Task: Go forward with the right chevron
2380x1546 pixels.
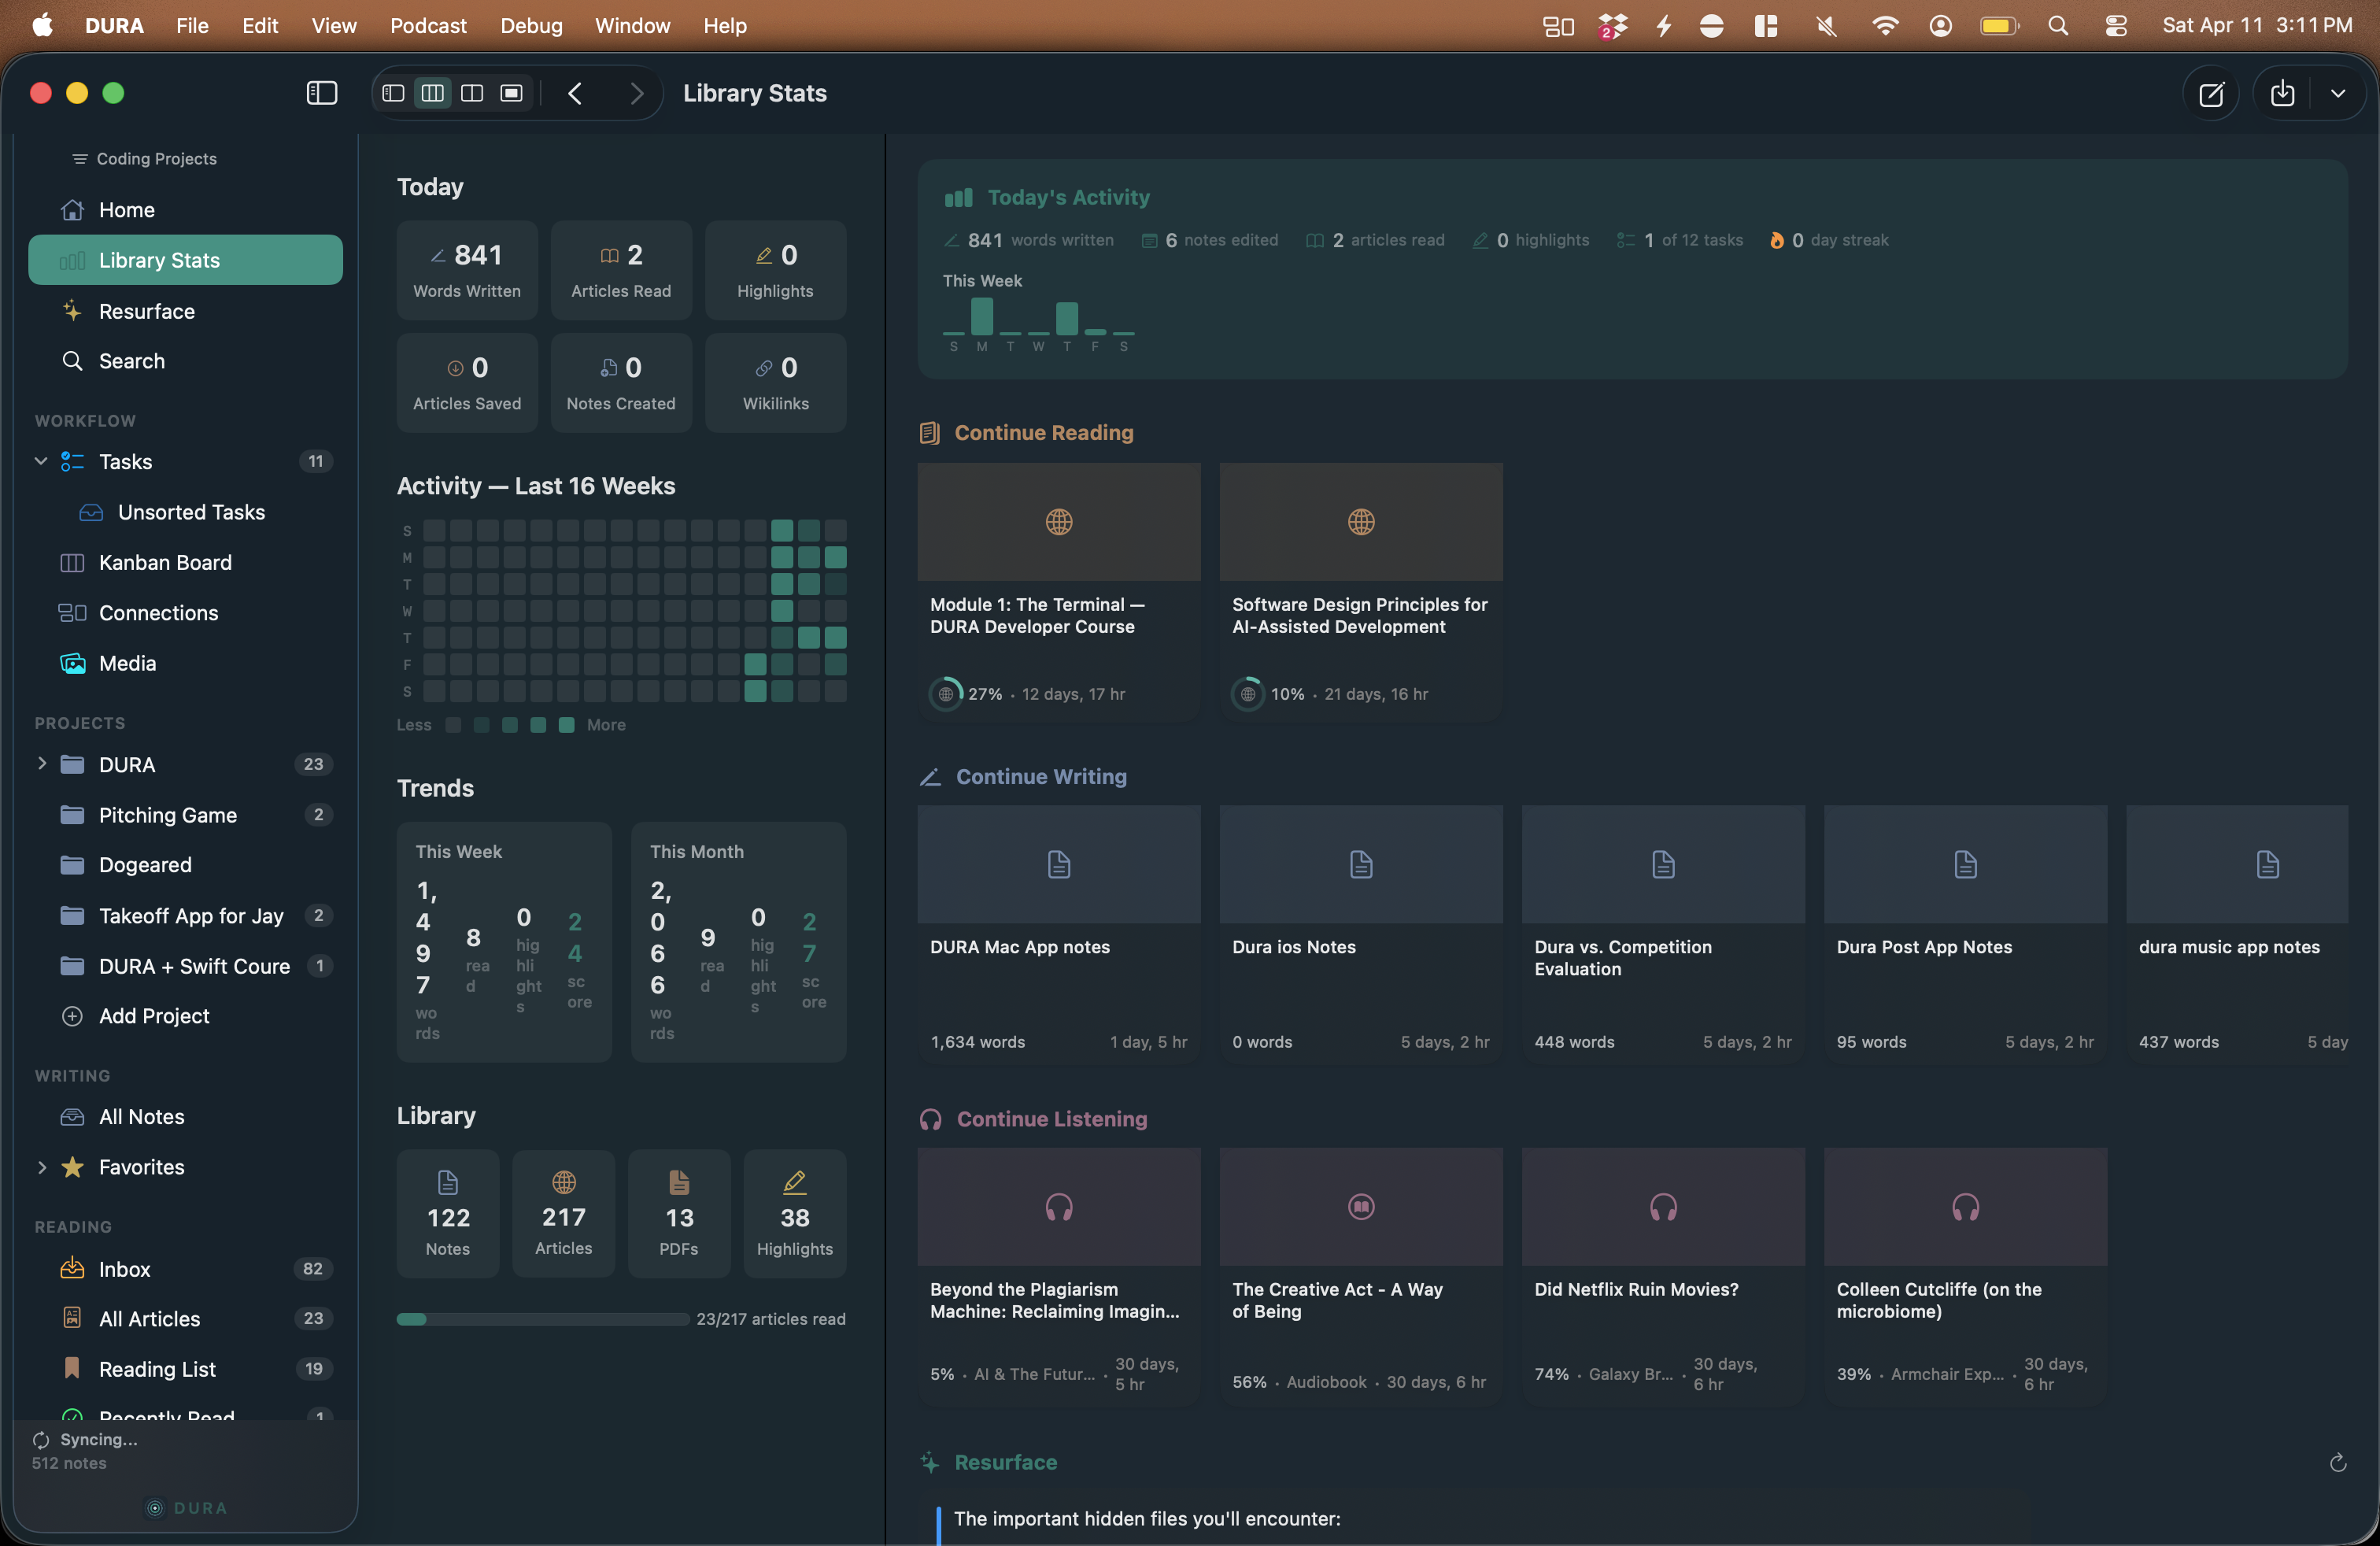Action: (636, 93)
